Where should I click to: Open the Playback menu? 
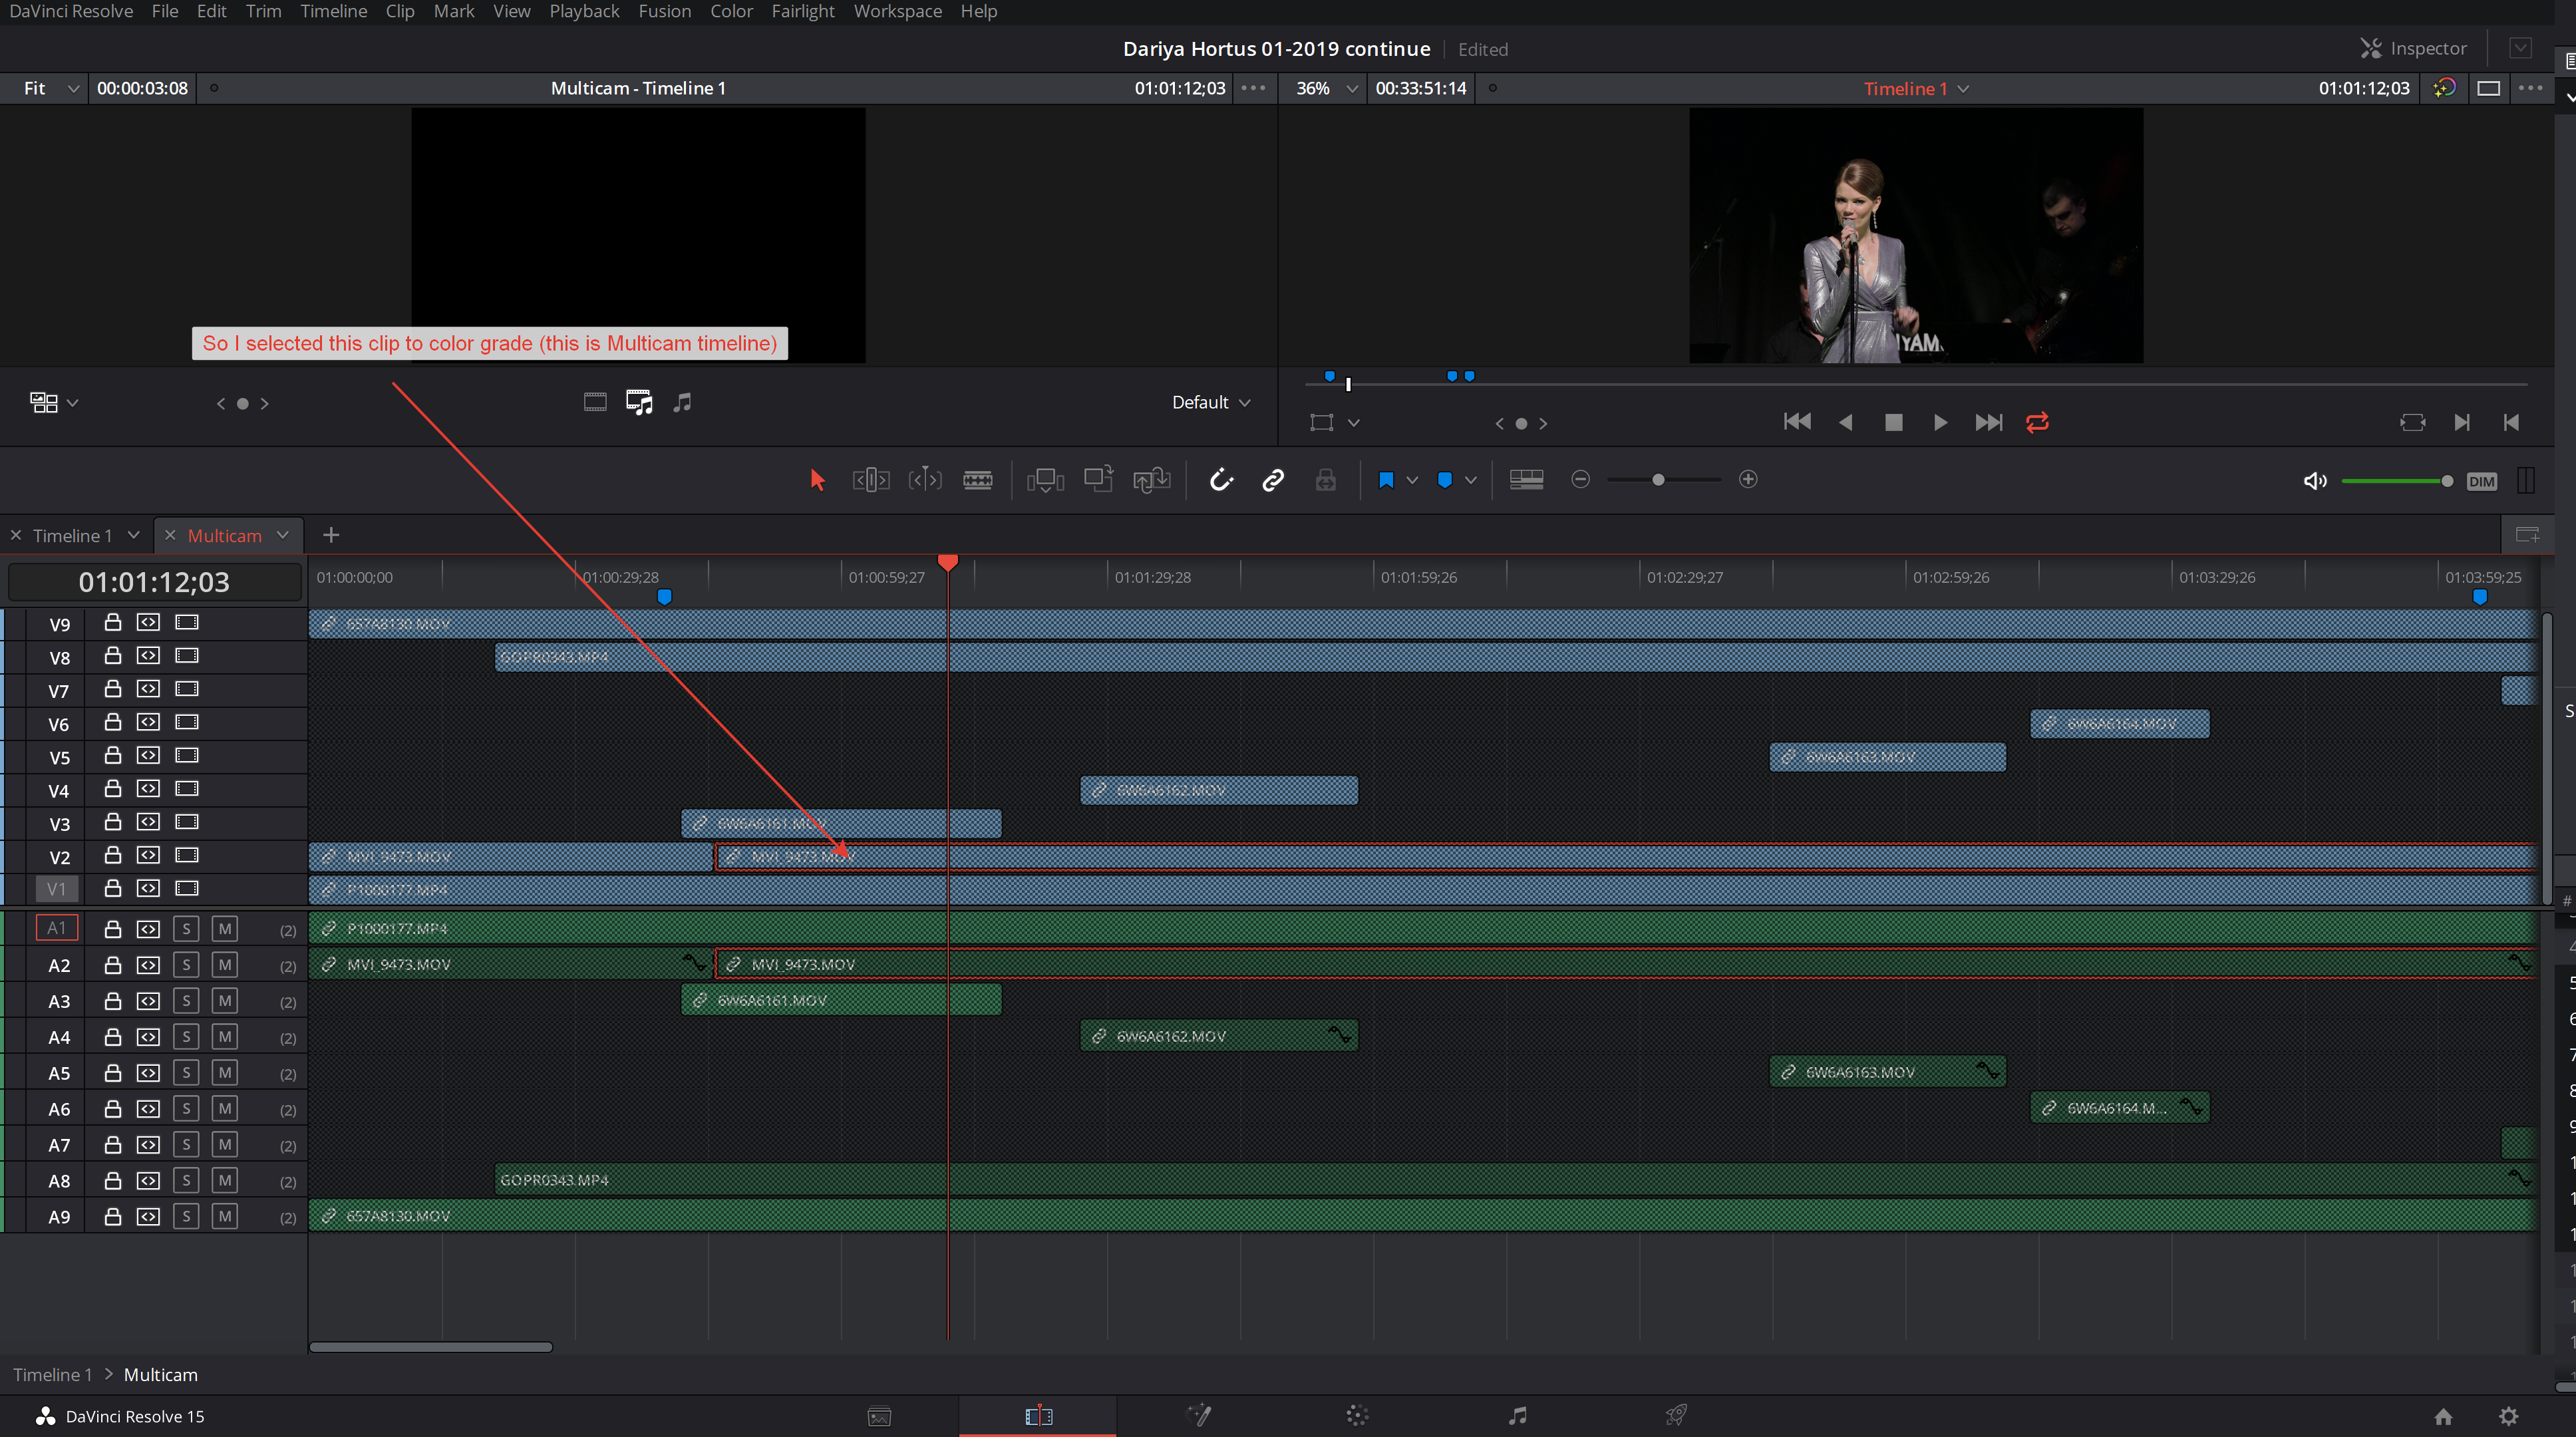point(584,11)
